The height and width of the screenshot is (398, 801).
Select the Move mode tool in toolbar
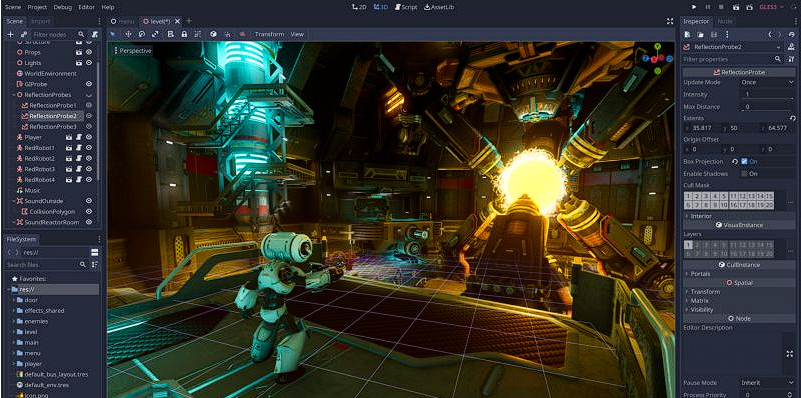[128, 34]
